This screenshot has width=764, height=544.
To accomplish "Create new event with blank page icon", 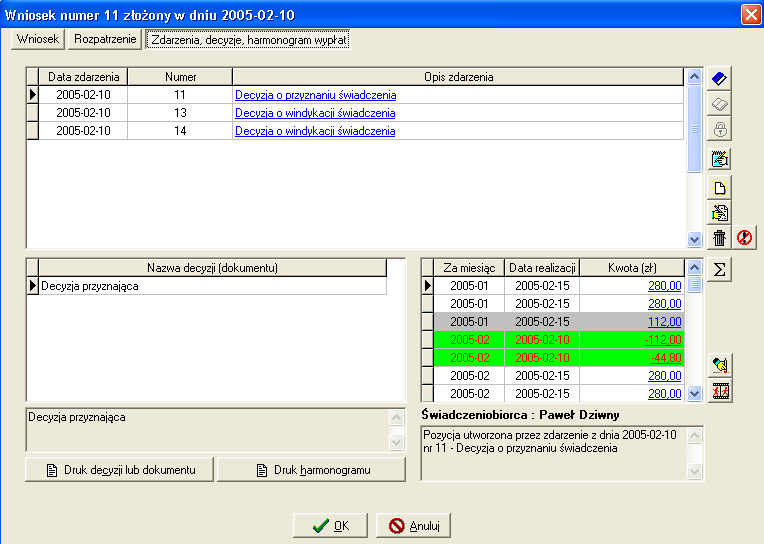I will tap(719, 188).
